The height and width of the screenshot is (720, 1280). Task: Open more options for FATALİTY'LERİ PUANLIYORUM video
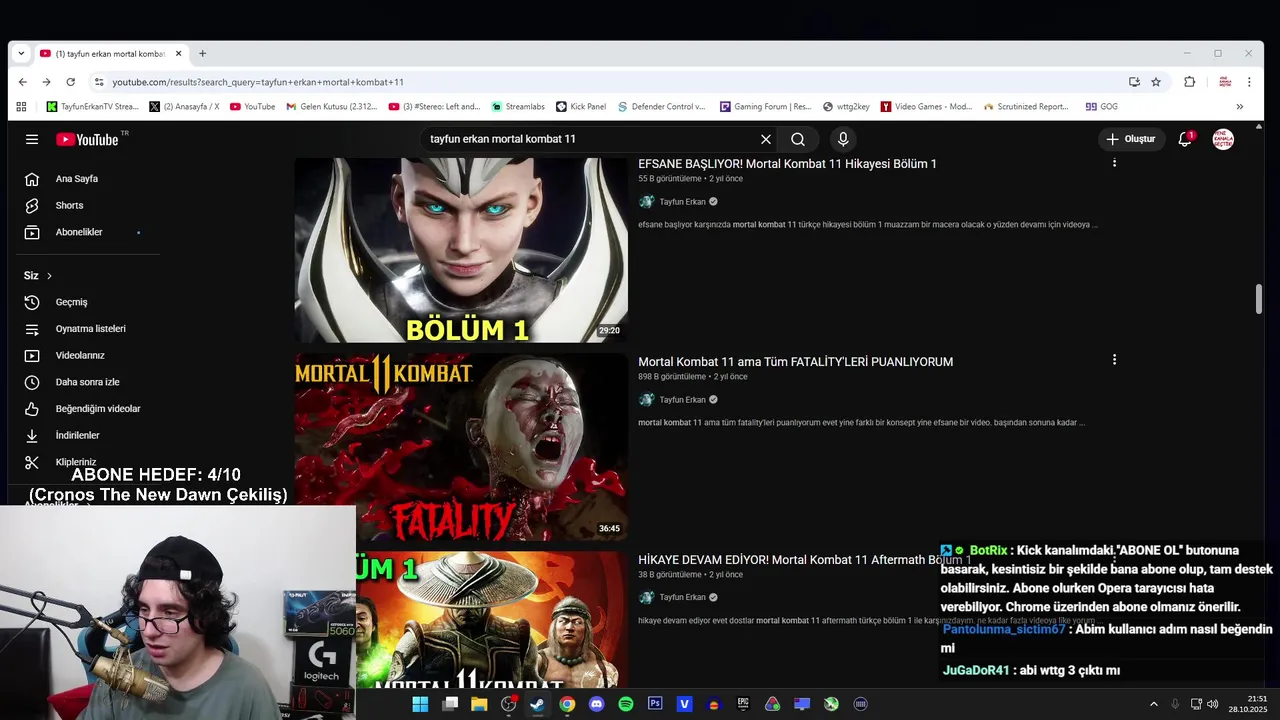1114,360
